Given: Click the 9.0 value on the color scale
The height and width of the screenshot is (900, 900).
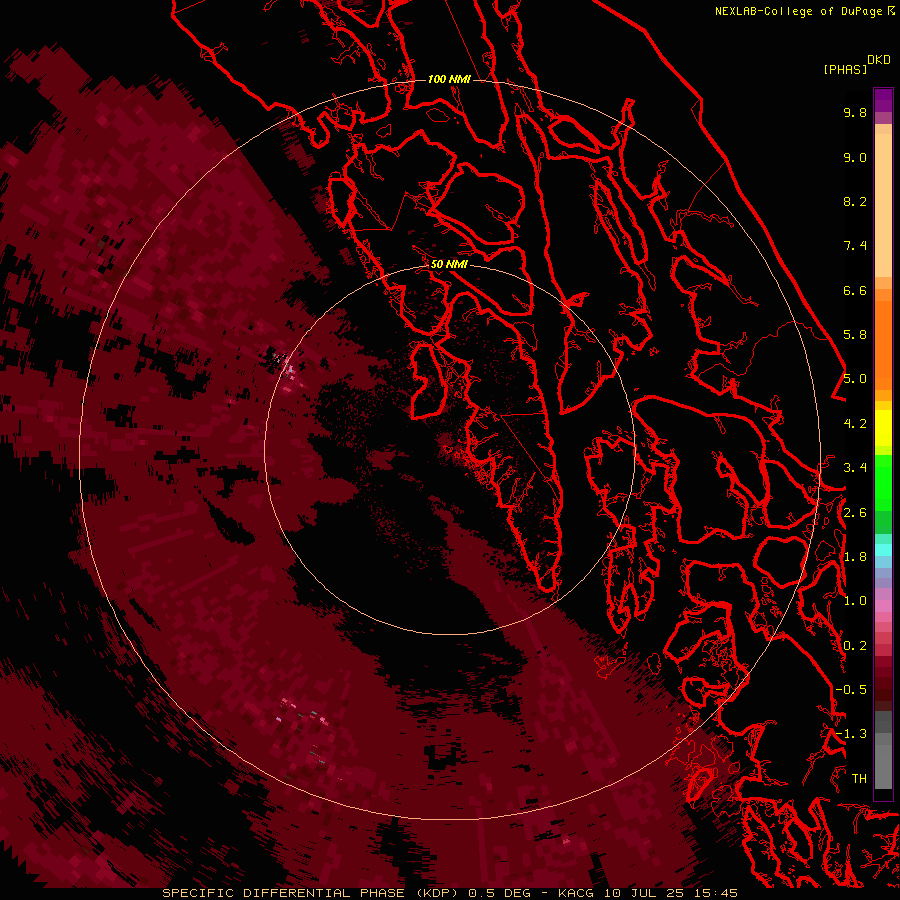Looking at the screenshot, I should click(855, 157).
